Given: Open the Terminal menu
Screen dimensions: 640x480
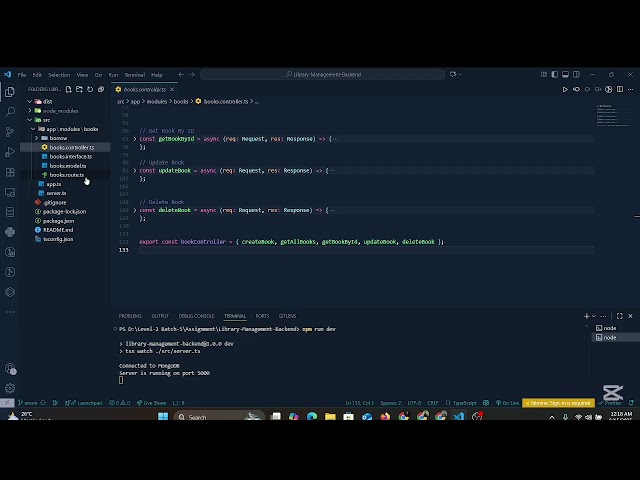Looking at the screenshot, I should (x=135, y=75).
